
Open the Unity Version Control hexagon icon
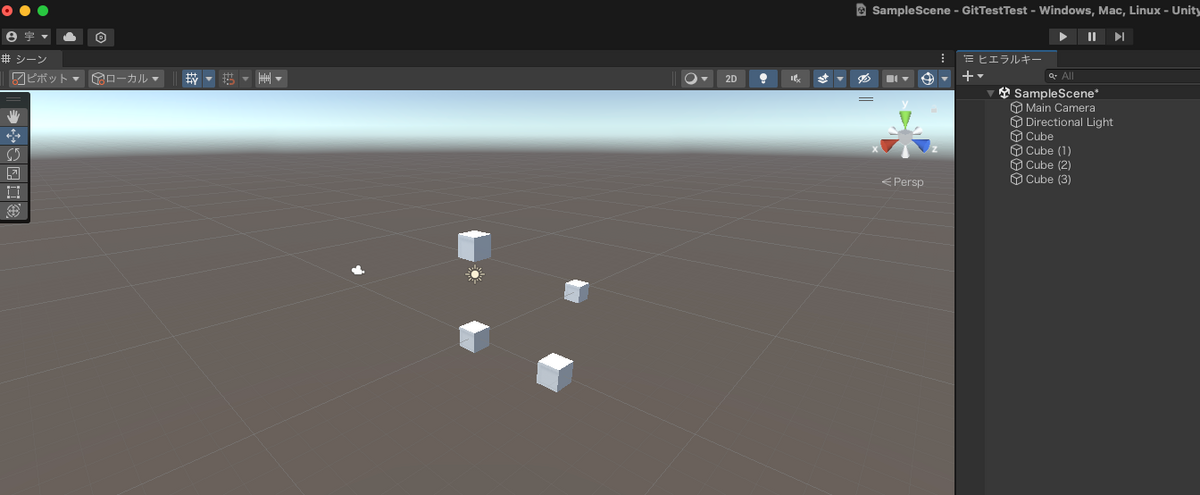pos(101,37)
